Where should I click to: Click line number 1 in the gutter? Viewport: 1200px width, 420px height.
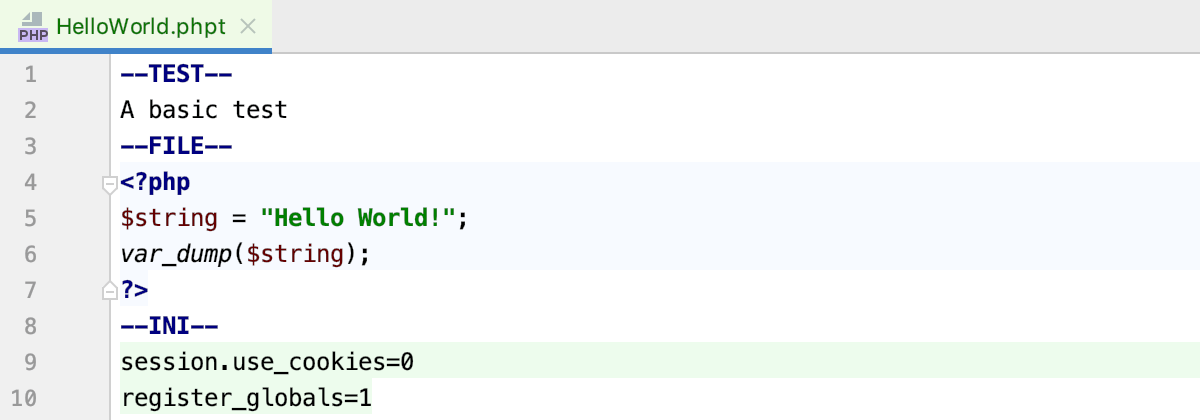pyautogui.click(x=28, y=74)
